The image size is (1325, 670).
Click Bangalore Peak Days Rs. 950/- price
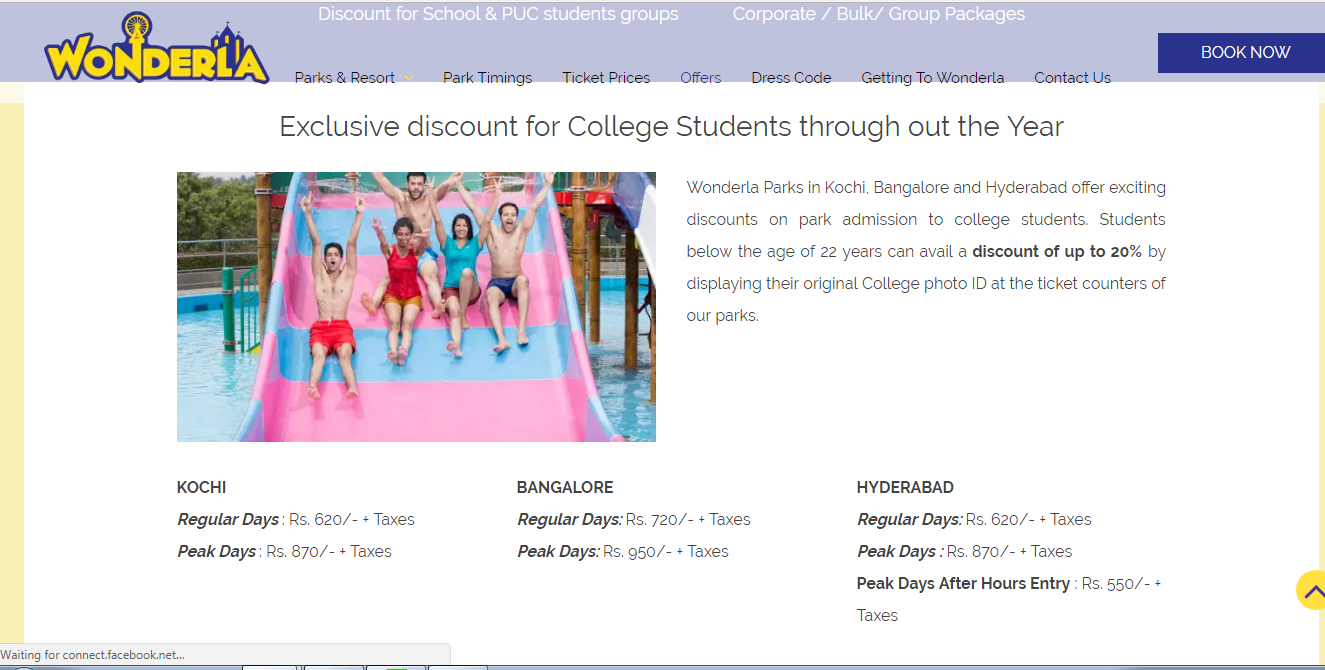(x=637, y=552)
